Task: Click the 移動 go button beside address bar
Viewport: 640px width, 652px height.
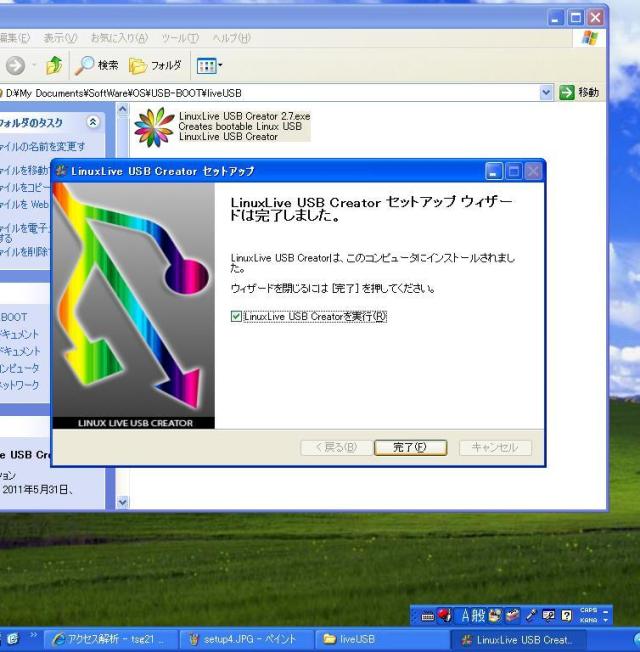Action: [x=581, y=93]
